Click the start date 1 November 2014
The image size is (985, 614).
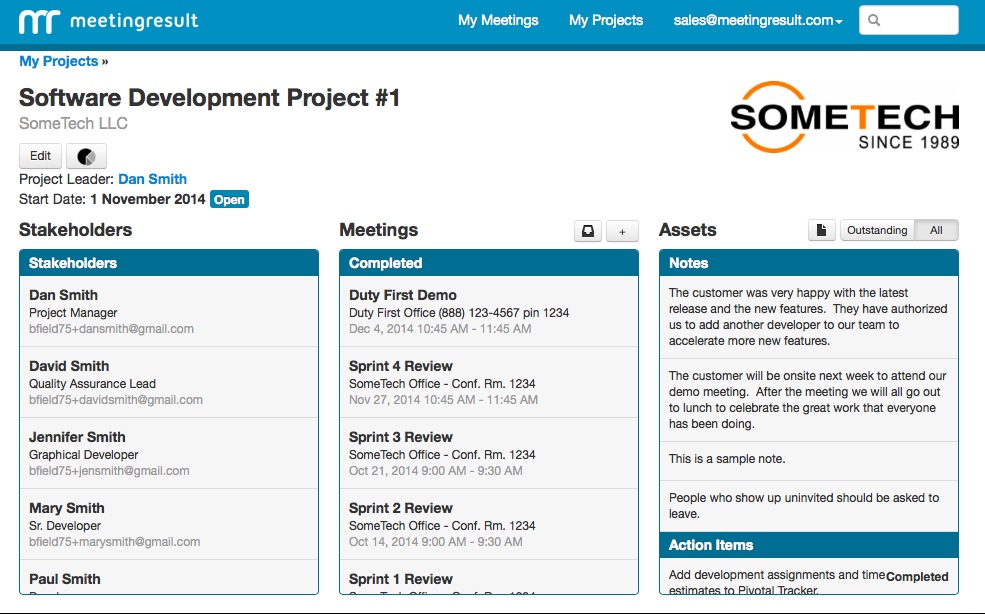click(148, 199)
